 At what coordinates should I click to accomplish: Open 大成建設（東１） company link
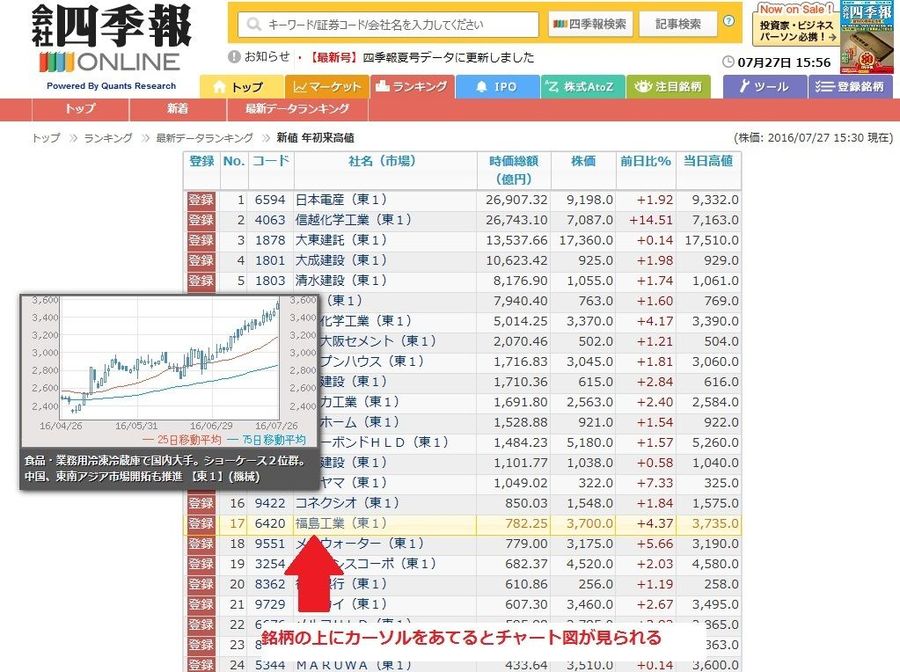[x=341, y=261]
